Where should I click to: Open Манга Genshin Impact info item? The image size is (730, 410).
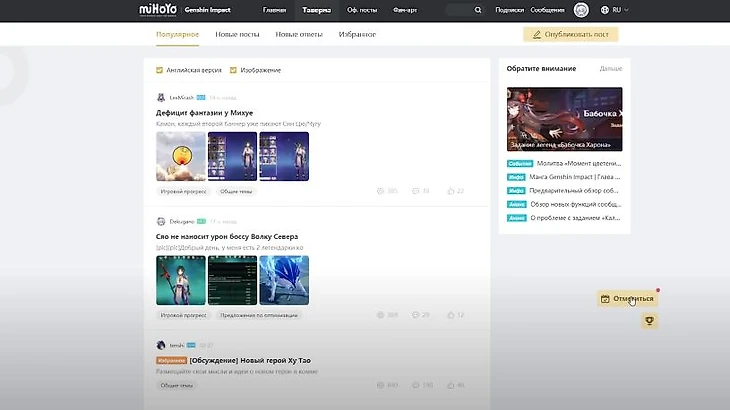click(563, 177)
